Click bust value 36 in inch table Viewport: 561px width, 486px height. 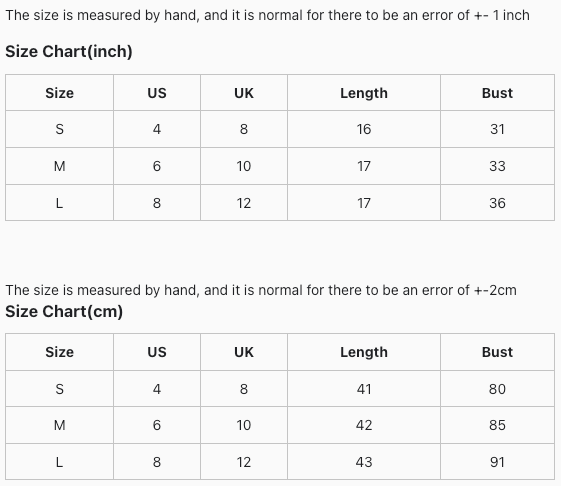497,203
